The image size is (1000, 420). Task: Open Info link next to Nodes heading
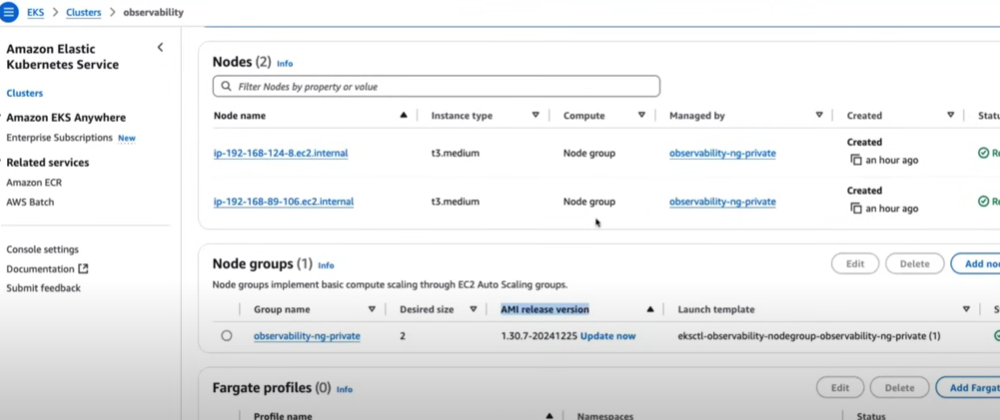pyautogui.click(x=285, y=64)
